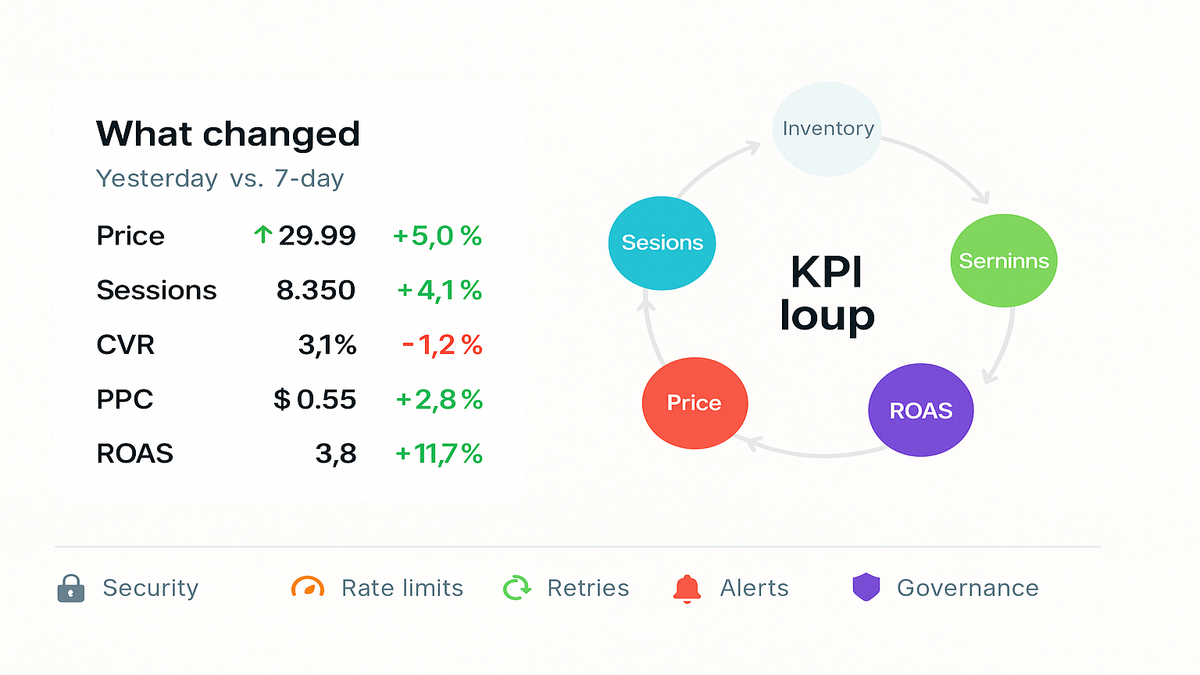Open the Rate limits label
Image resolution: width=1200 pixels, height=675 pixels.
tap(402, 588)
